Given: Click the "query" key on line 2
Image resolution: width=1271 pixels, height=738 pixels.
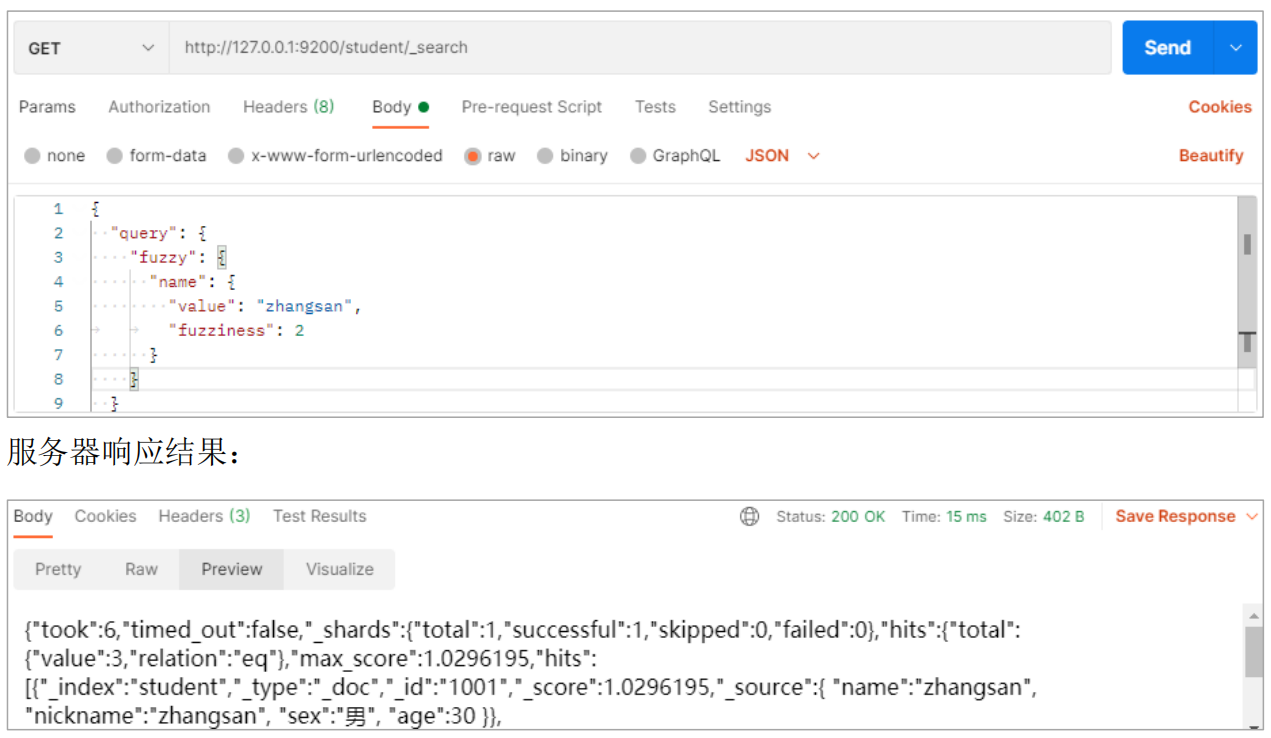Looking at the screenshot, I should click(144, 233).
